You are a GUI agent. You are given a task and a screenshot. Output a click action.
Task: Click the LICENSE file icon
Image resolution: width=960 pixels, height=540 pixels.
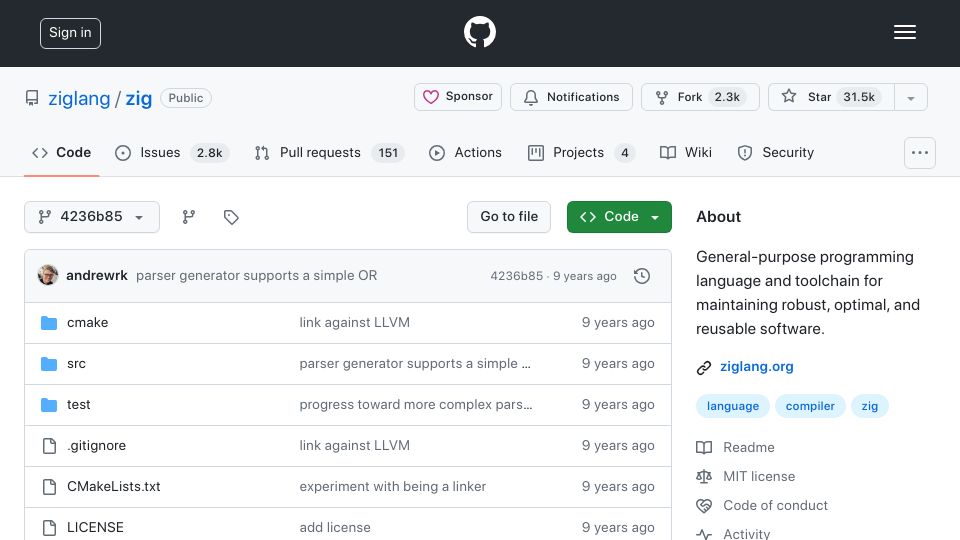(x=49, y=527)
